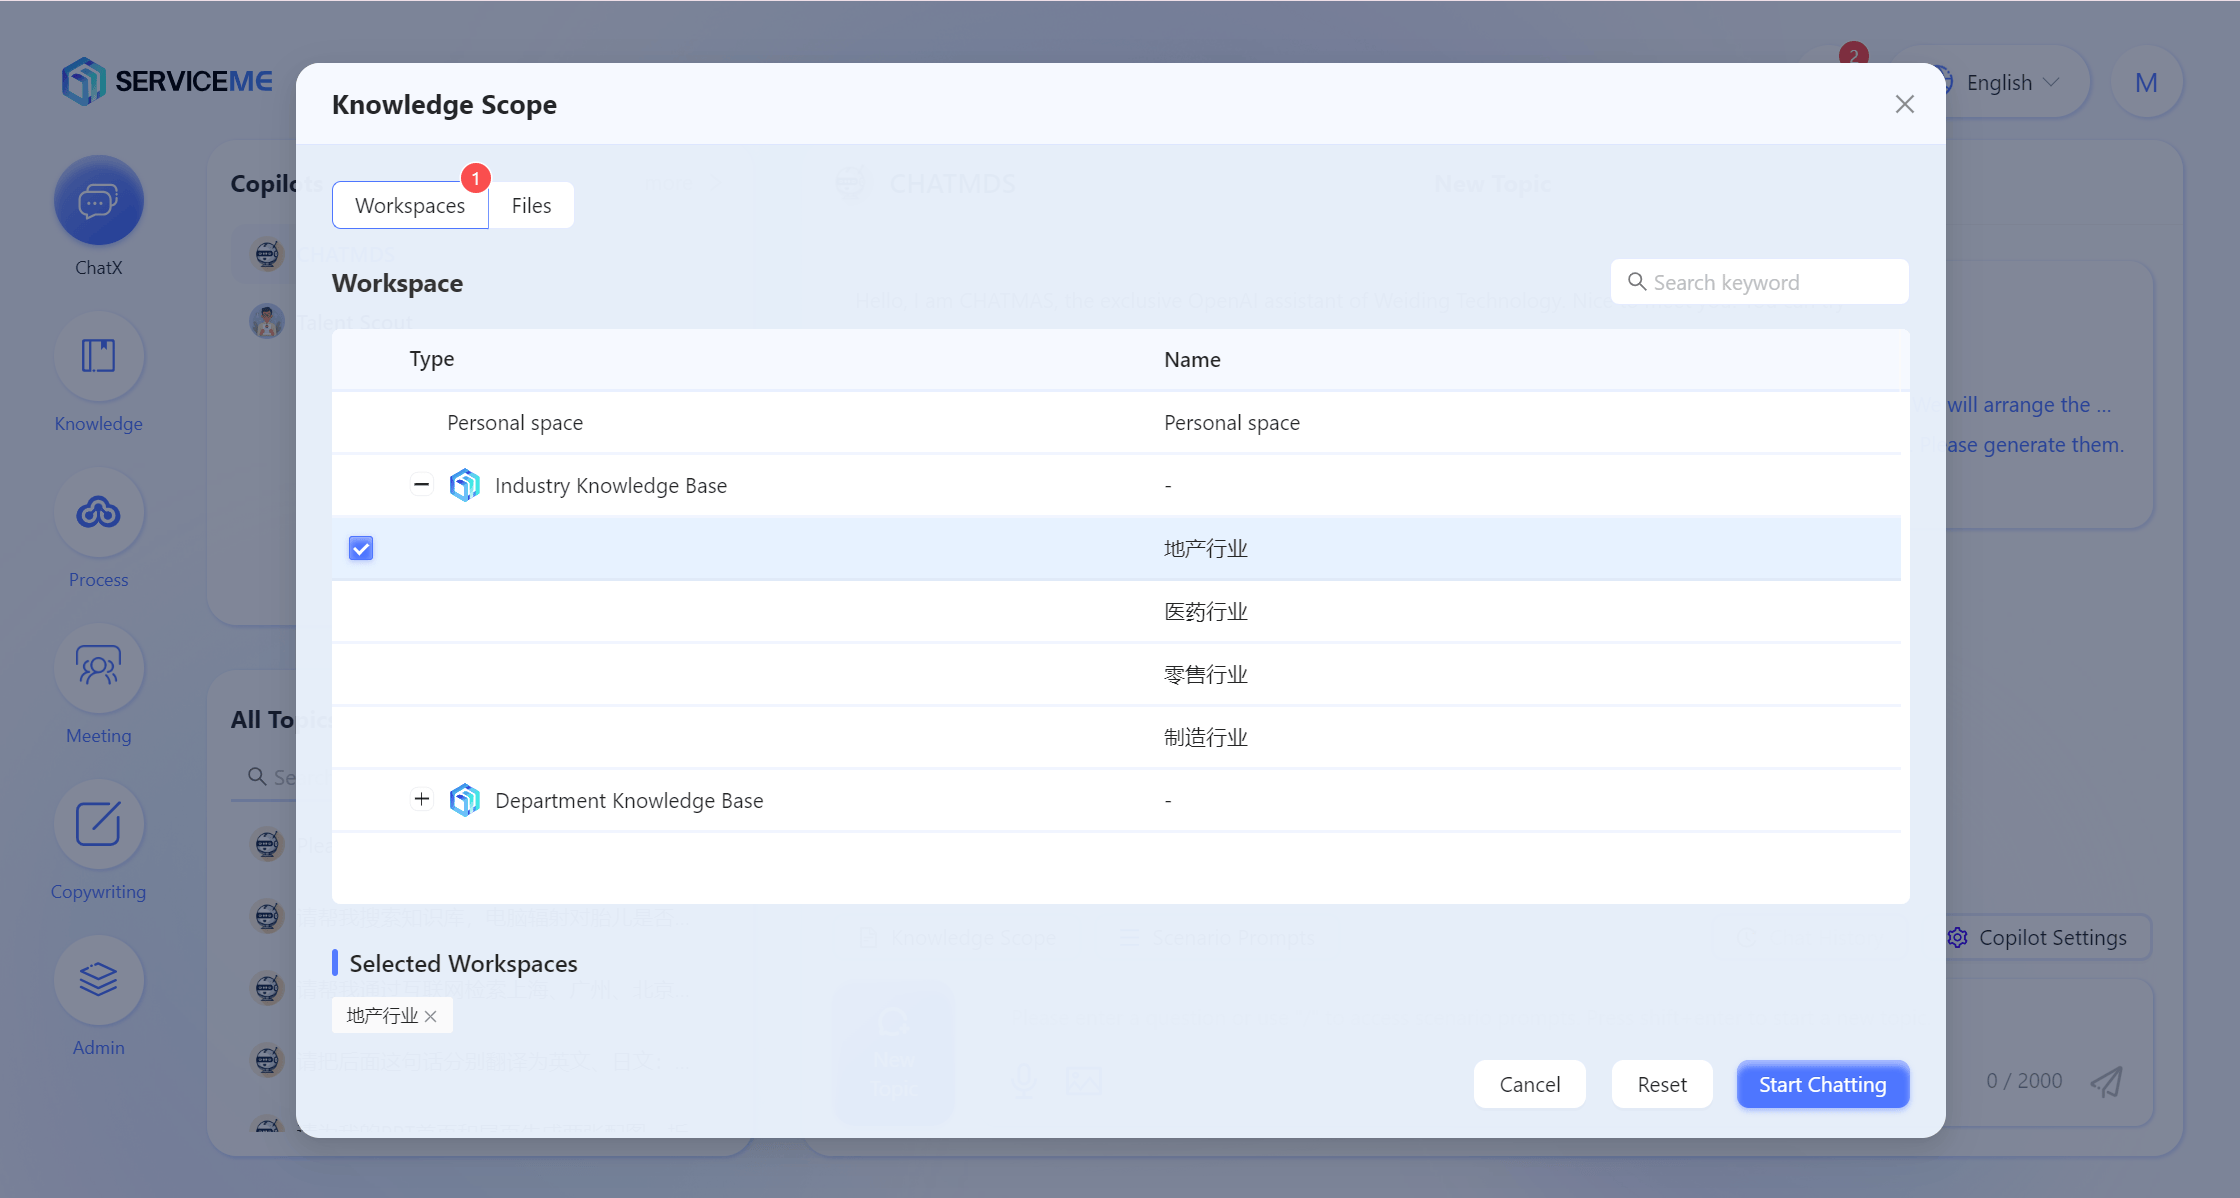Click the Copilot Settings gear icon

1957,938
